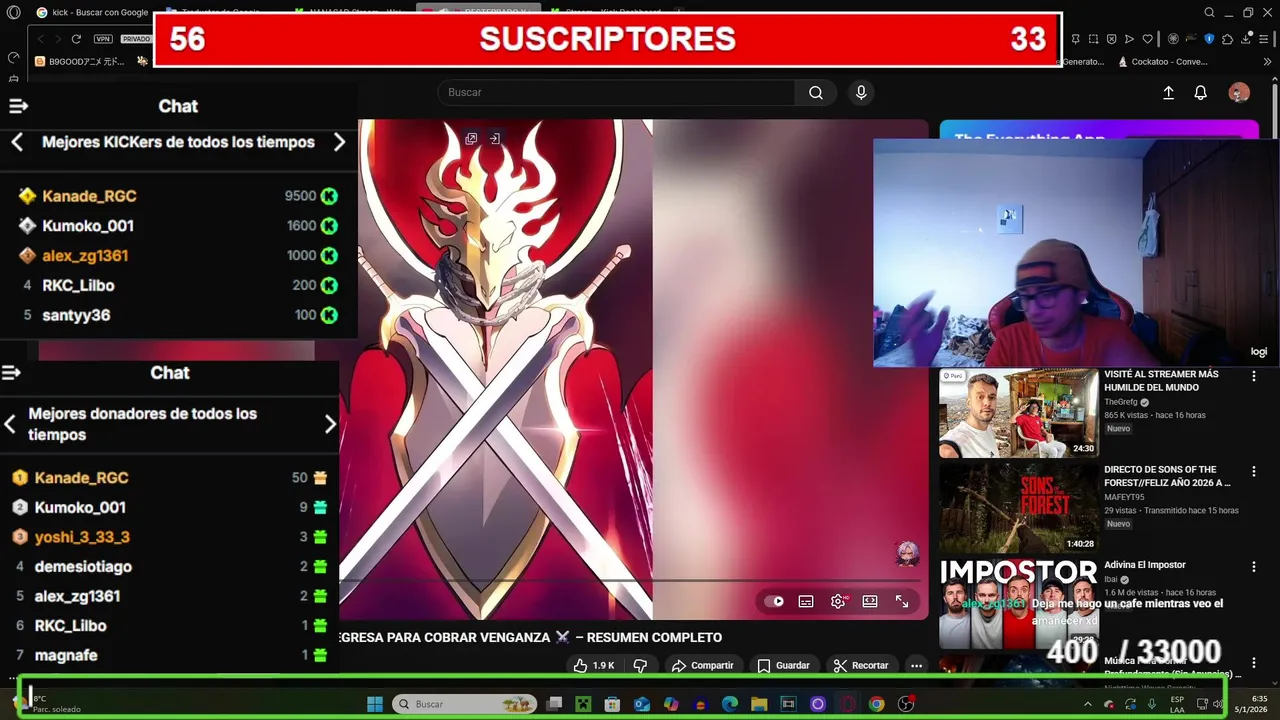1280x720 pixels.
Task: Open Outlook from the taskbar
Action: (x=642, y=704)
